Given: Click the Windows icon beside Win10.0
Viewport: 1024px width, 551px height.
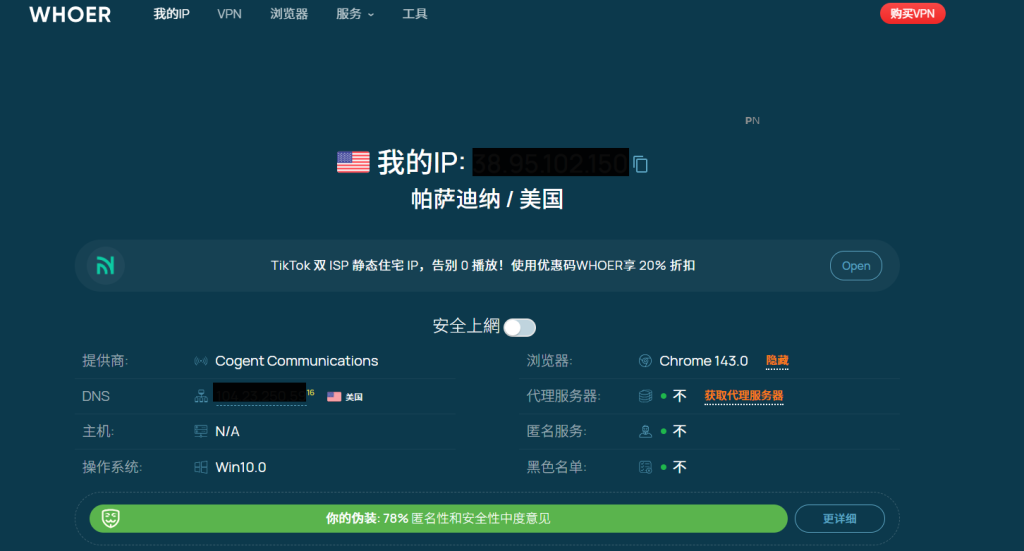Looking at the screenshot, I should [200, 467].
